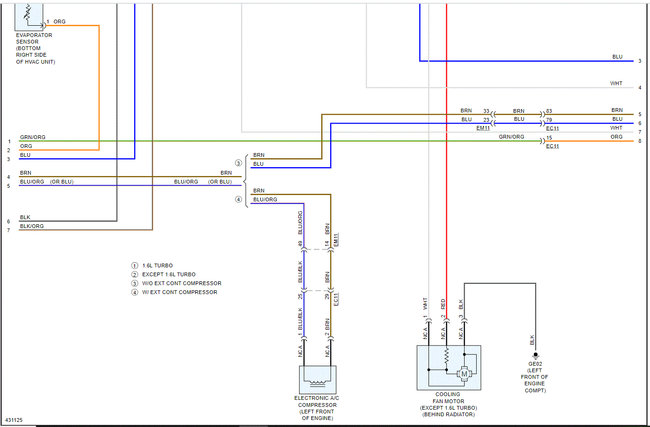
Task: Click the diagram number '431125'
Action: (14, 420)
